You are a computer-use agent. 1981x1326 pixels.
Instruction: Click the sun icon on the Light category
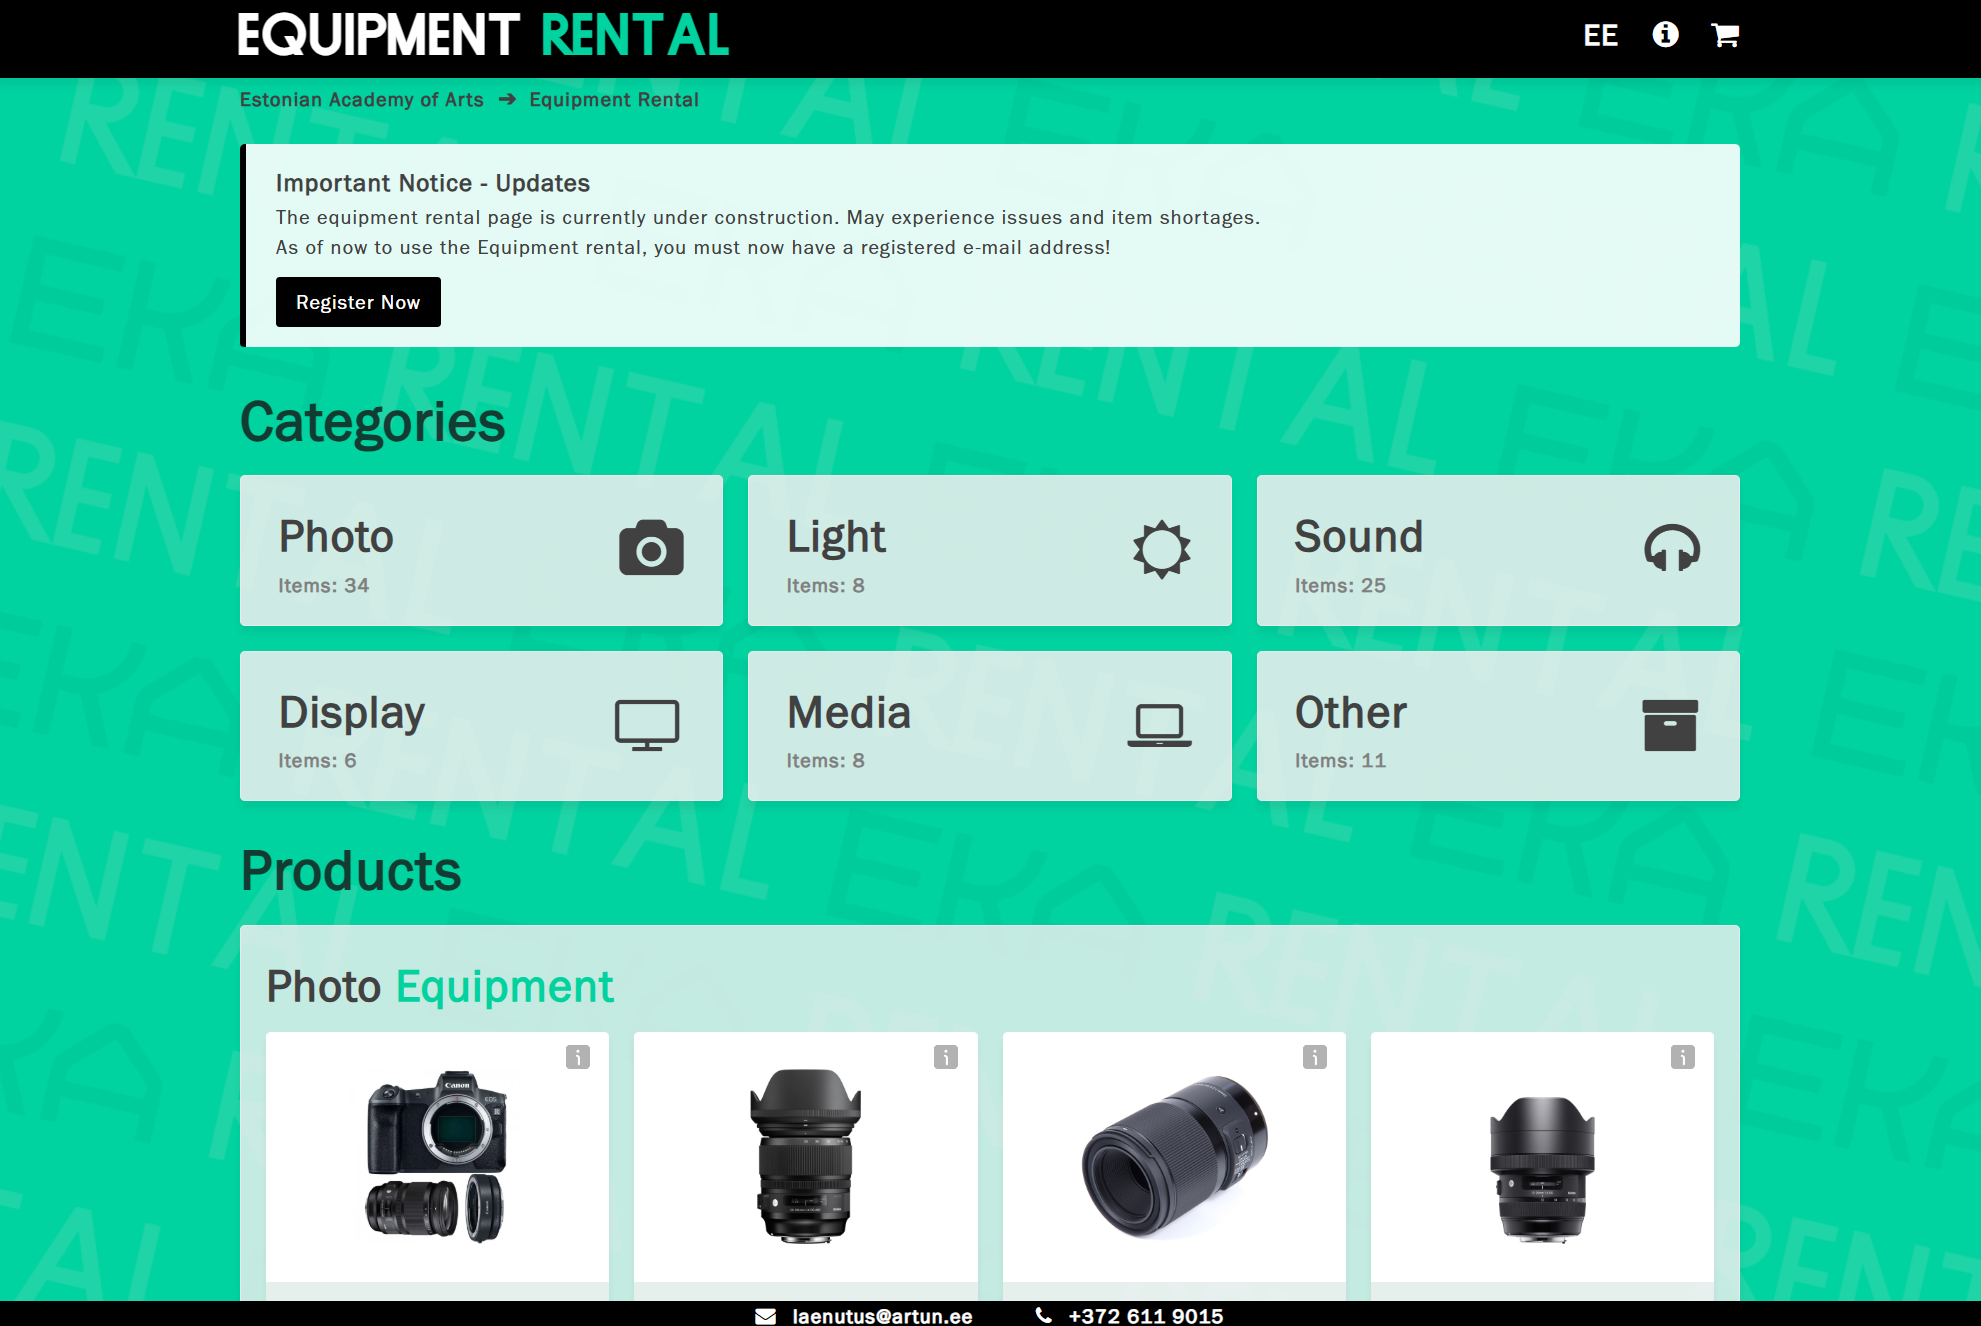[x=1160, y=548]
